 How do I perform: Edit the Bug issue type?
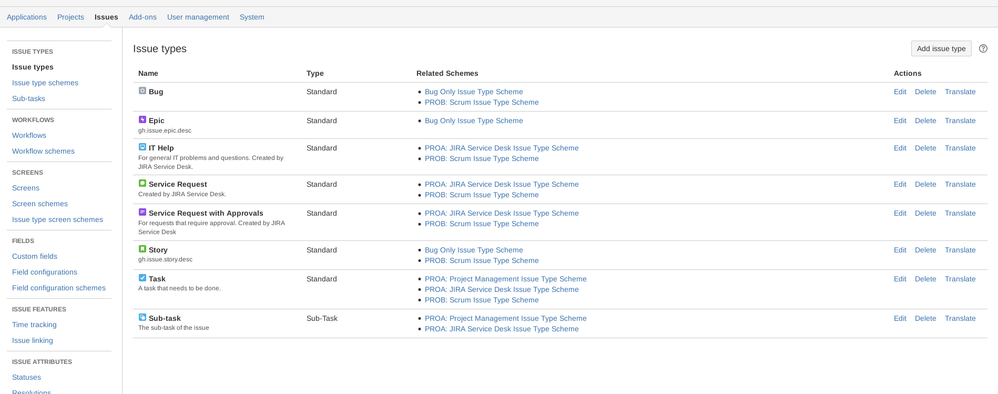coord(899,92)
